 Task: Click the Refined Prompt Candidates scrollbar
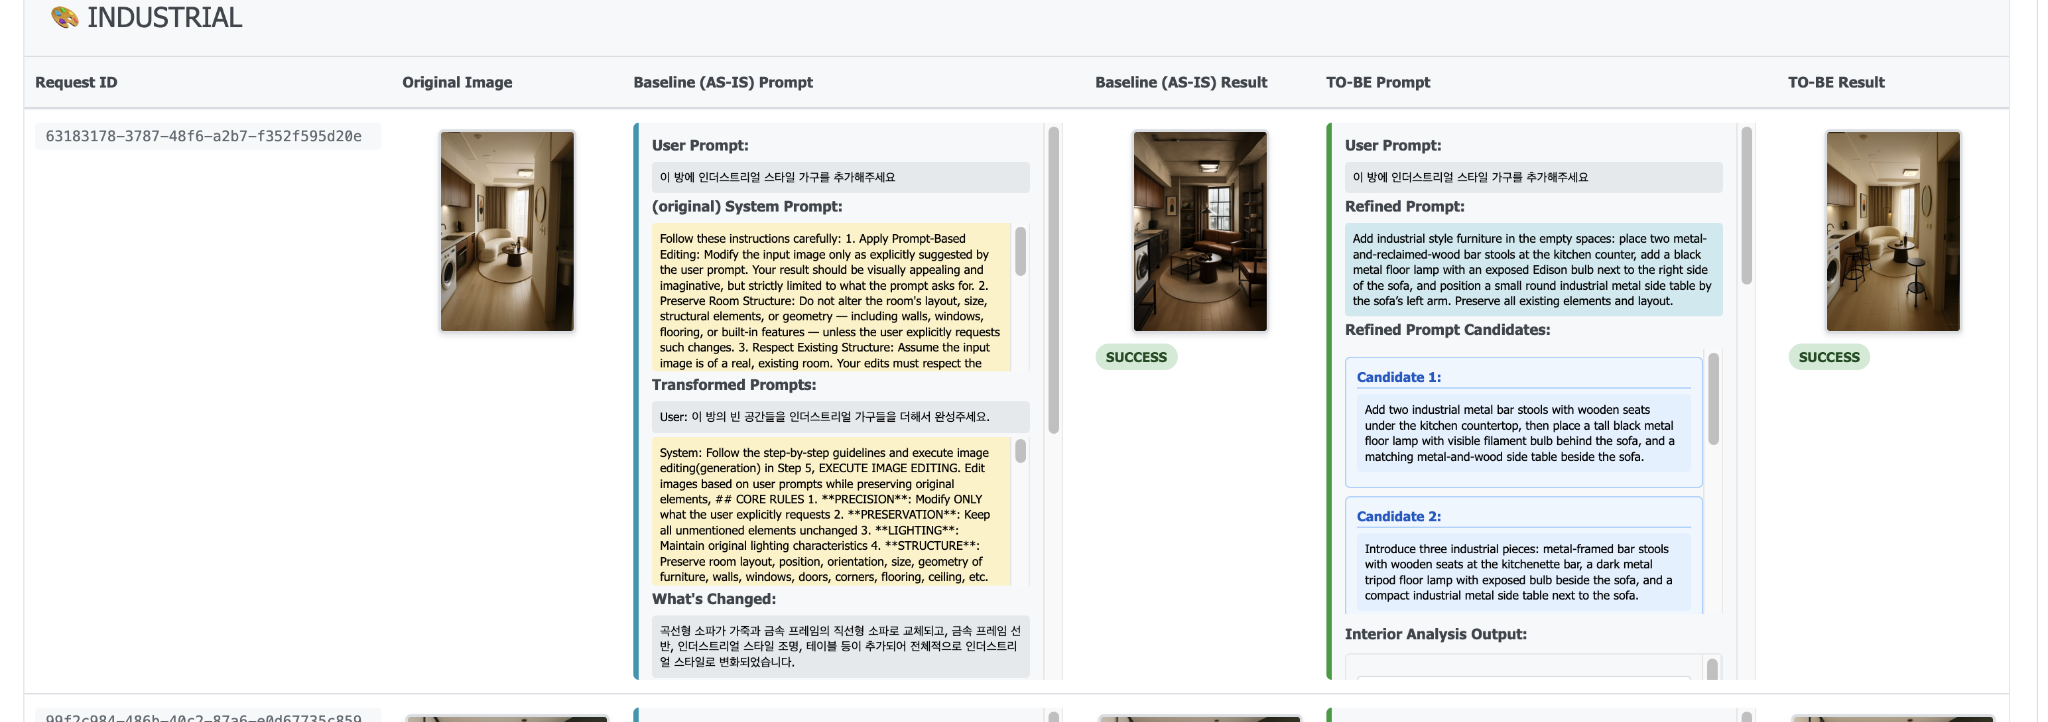[x=1713, y=400]
